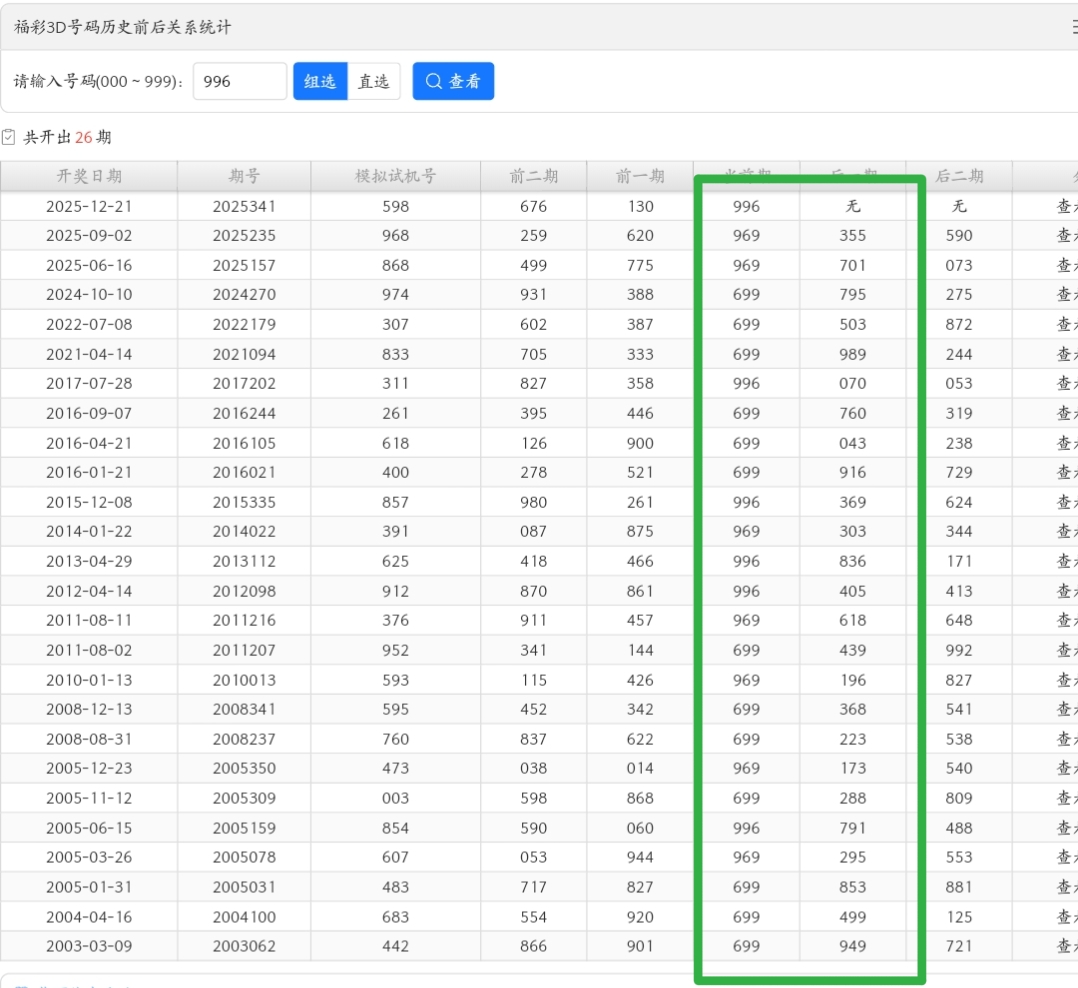Open details link for row 2017-07-28
1078x988 pixels.
click(1066, 384)
